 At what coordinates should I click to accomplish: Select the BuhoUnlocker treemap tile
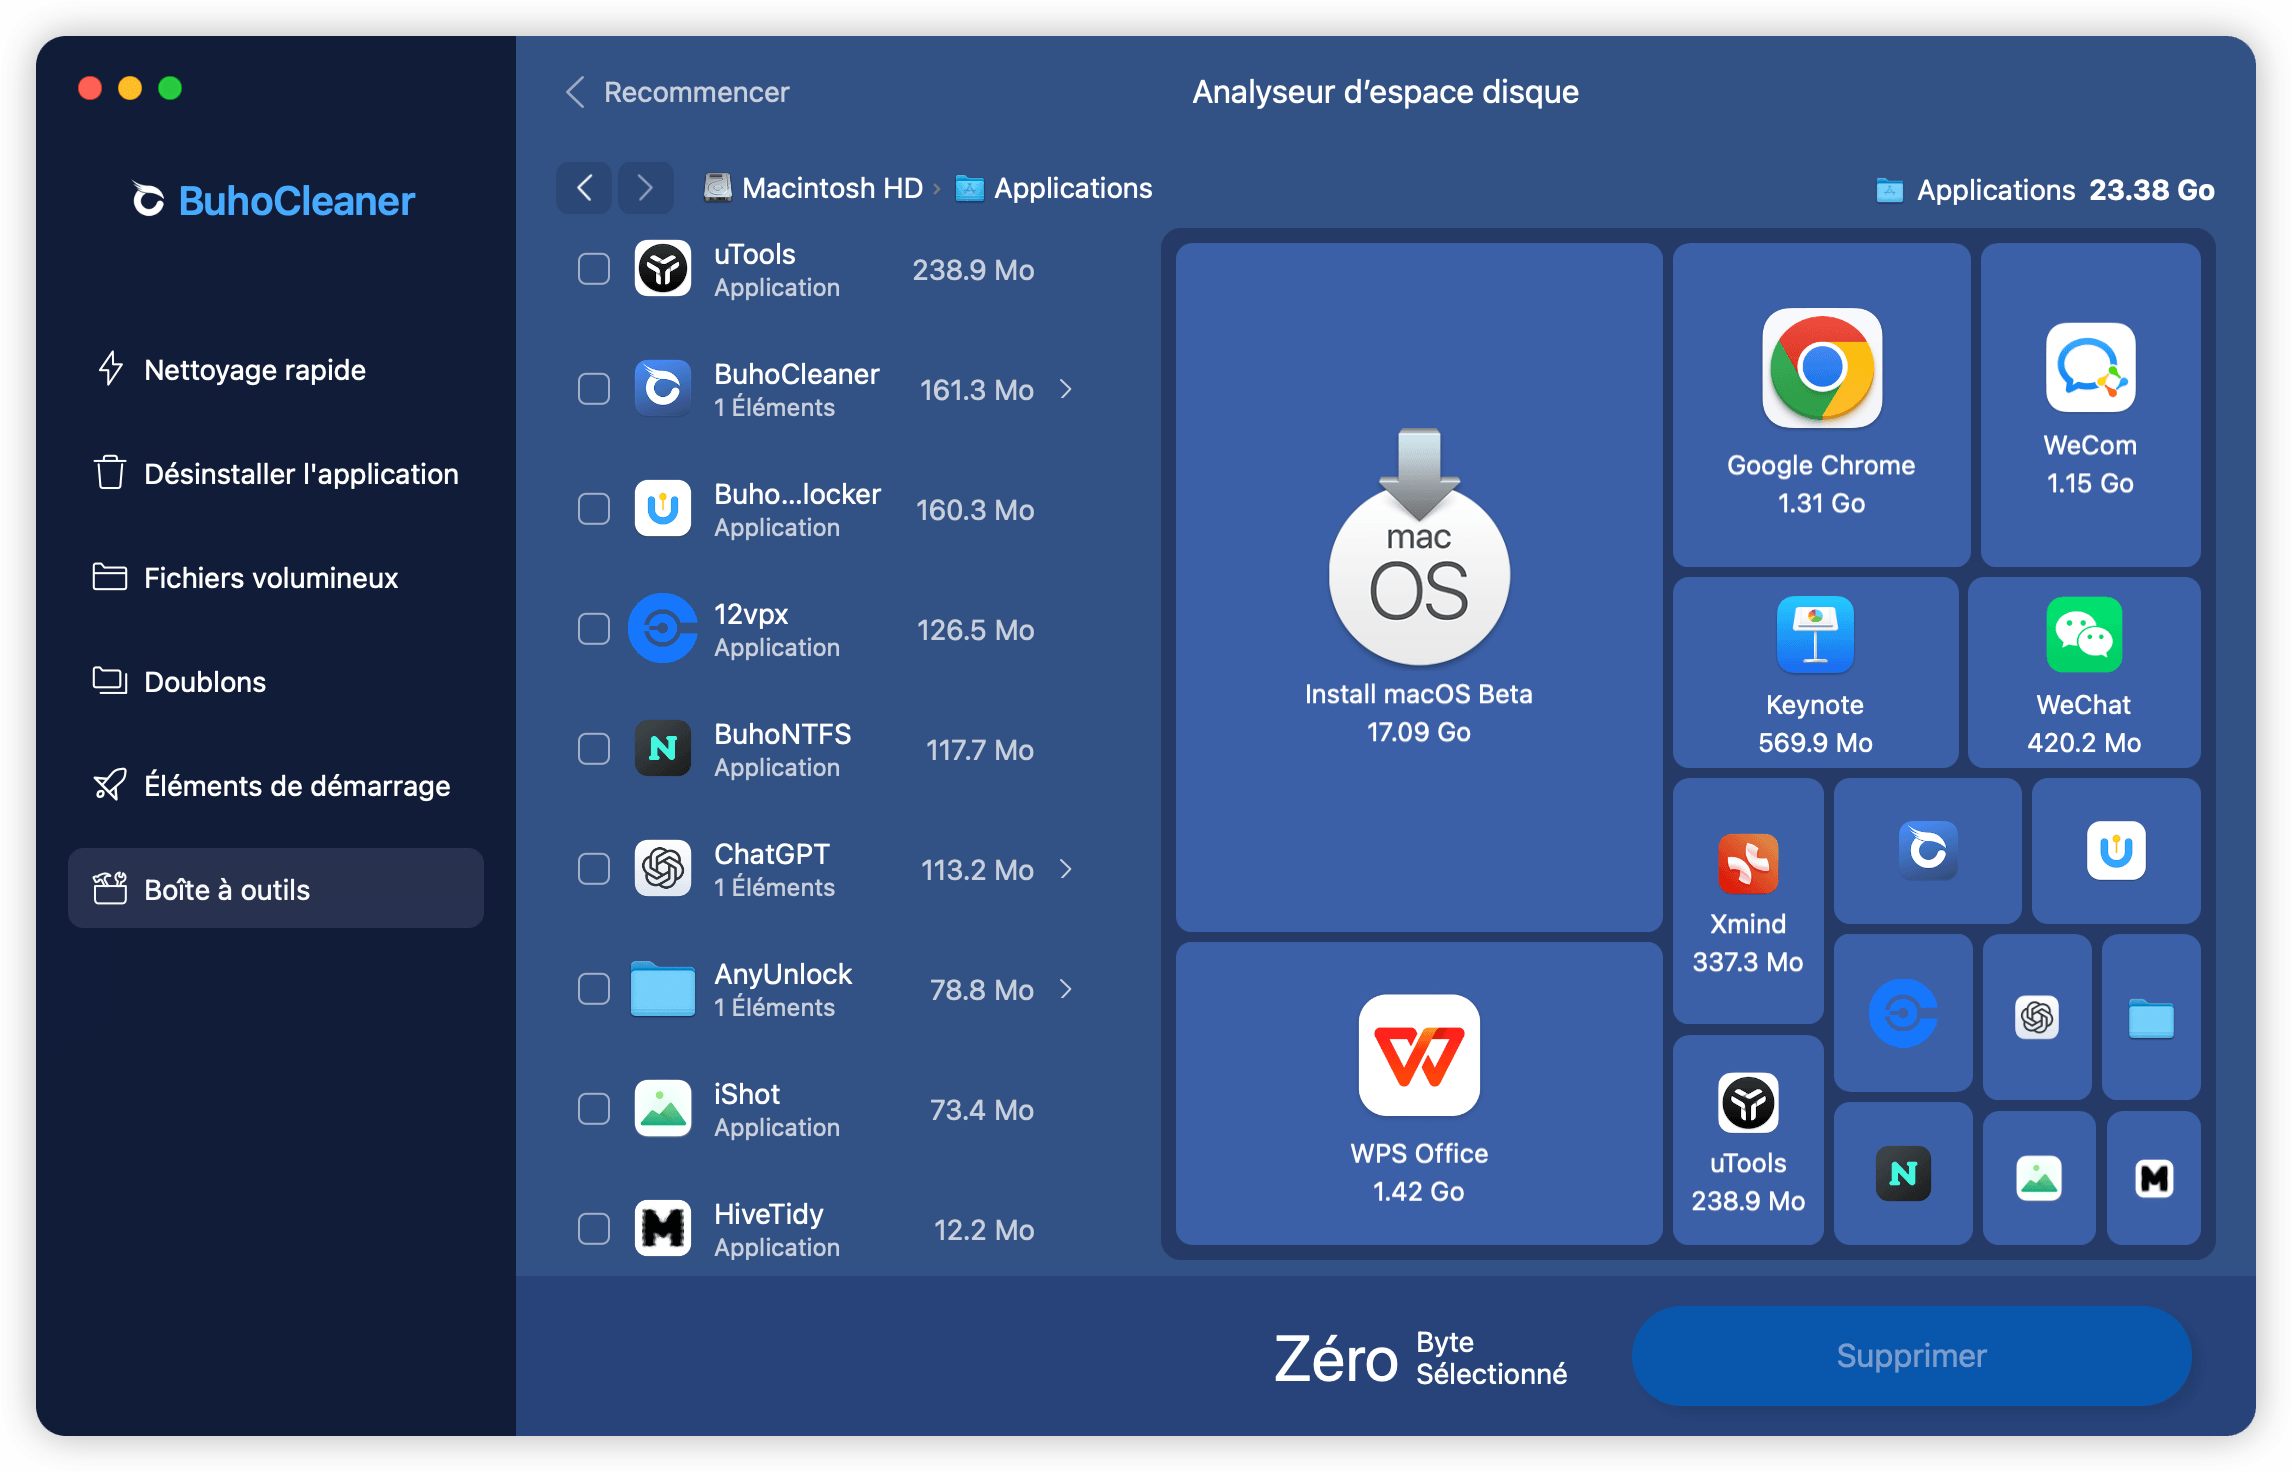[x=2116, y=851]
